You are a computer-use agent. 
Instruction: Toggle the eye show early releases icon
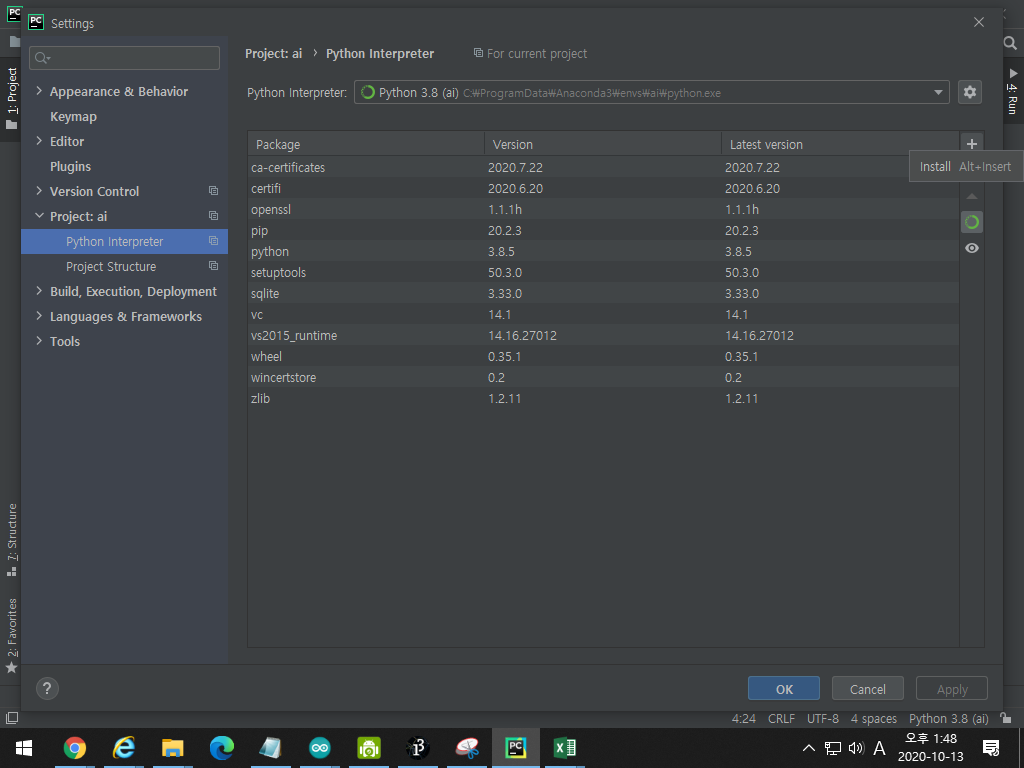[972, 248]
